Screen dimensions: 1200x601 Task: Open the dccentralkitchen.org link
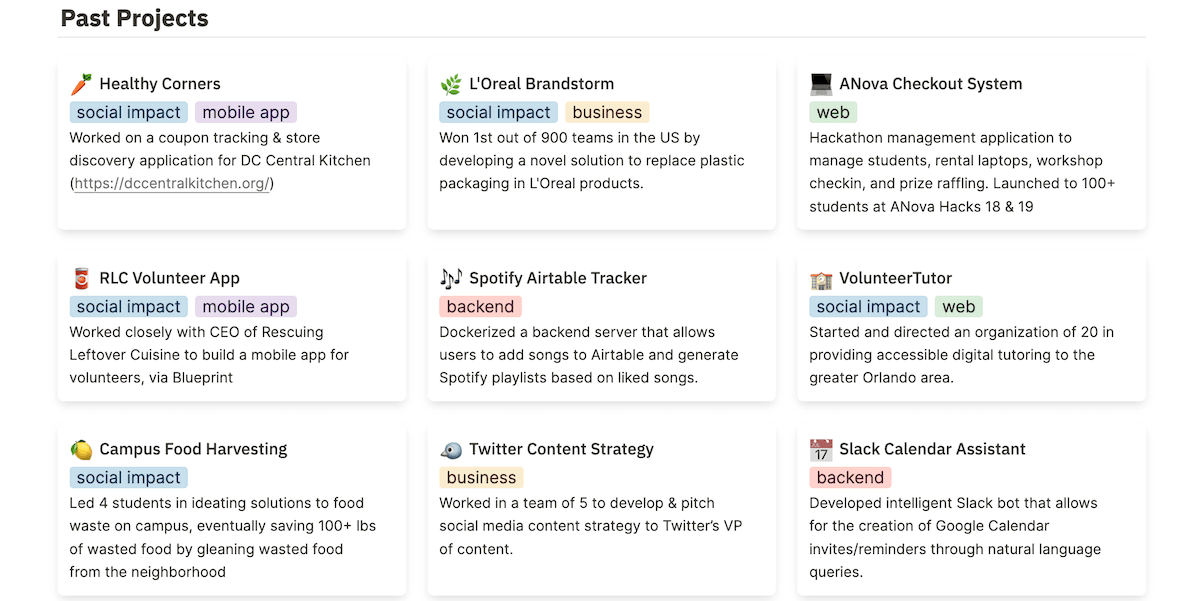click(x=171, y=183)
